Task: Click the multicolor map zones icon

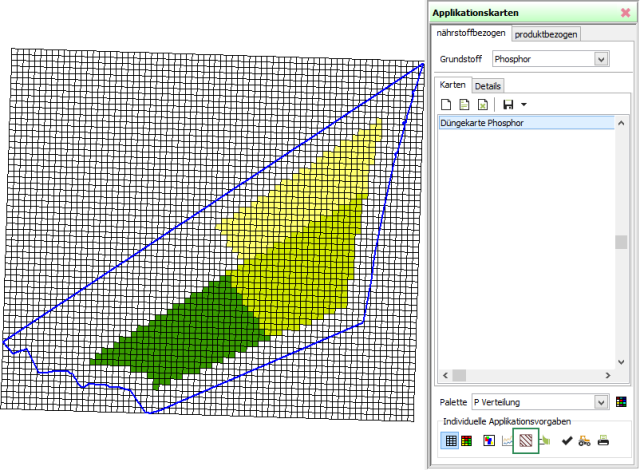Action: 488,440
